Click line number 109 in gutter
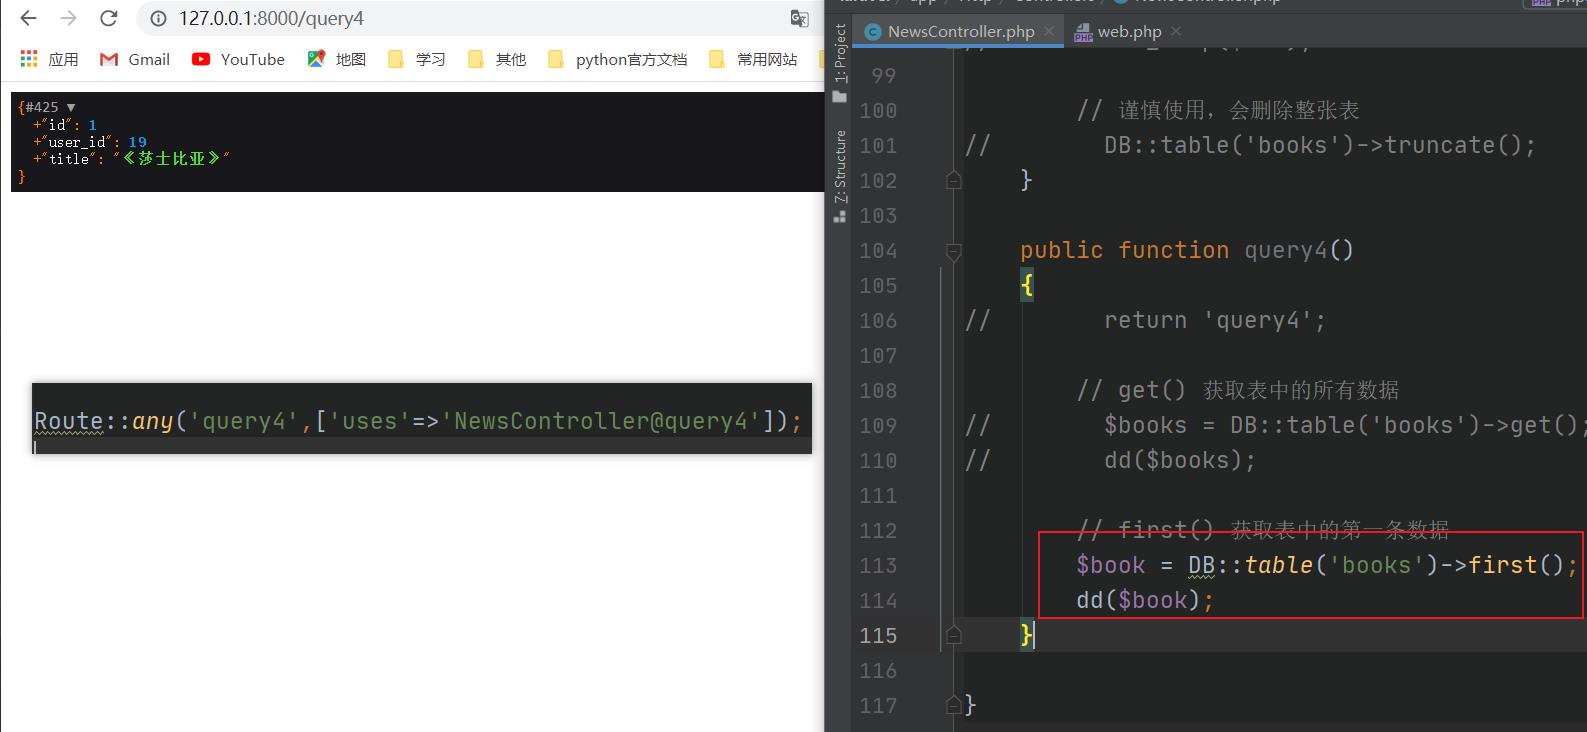This screenshot has height=732, width=1587. [x=878, y=425]
